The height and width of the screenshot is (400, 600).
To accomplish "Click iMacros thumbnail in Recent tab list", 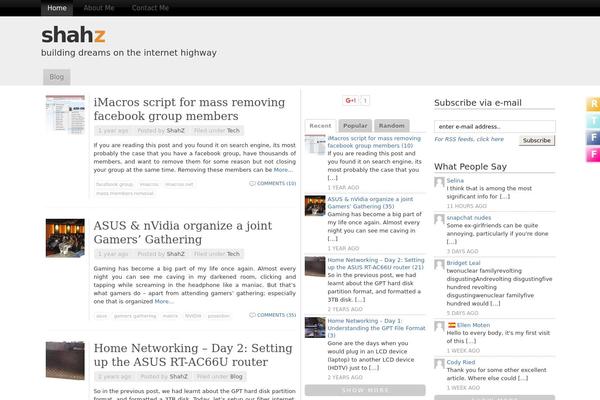I will click(315, 145).
